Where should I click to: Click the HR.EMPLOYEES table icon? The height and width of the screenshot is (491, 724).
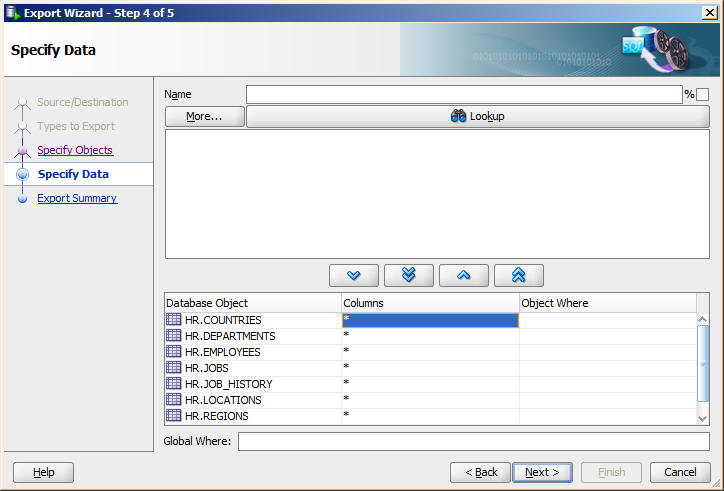pyautogui.click(x=174, y=352)
